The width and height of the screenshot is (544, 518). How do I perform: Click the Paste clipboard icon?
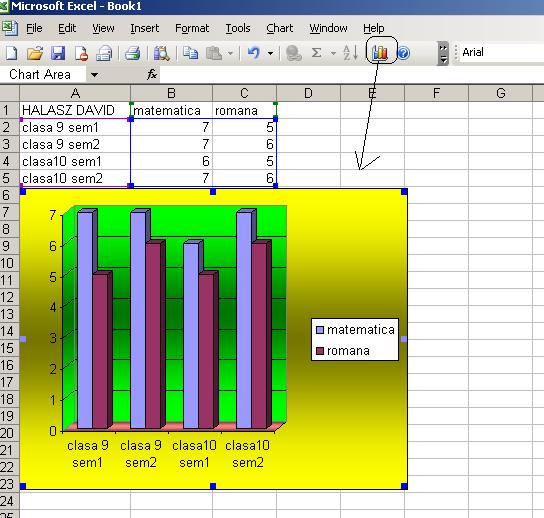(x=214, y=53)
